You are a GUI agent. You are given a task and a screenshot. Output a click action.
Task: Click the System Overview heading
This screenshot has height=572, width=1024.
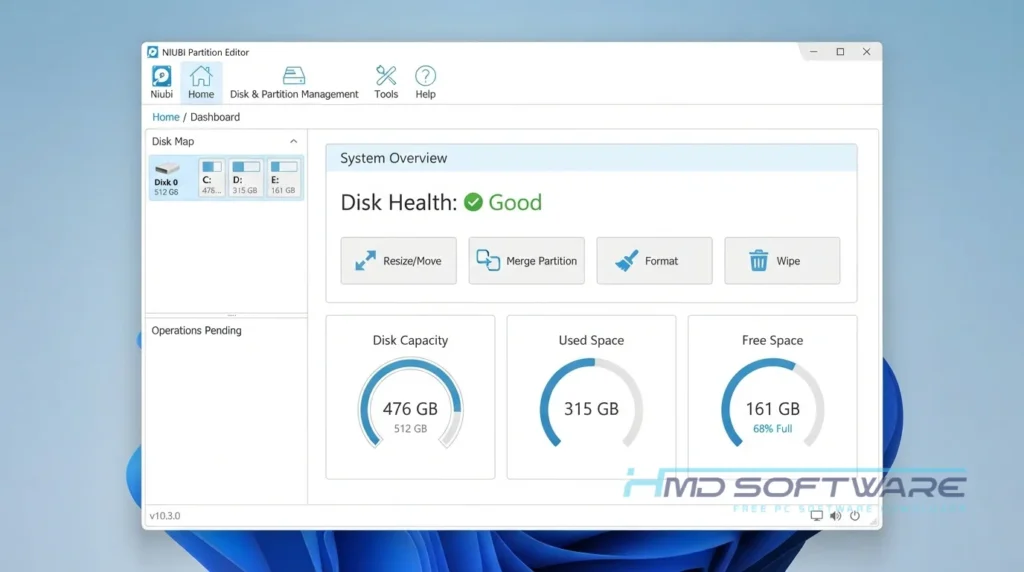coord(394,158)
